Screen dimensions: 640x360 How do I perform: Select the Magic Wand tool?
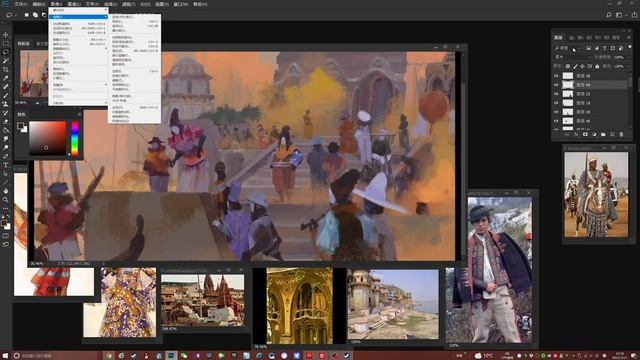(6, 60)
